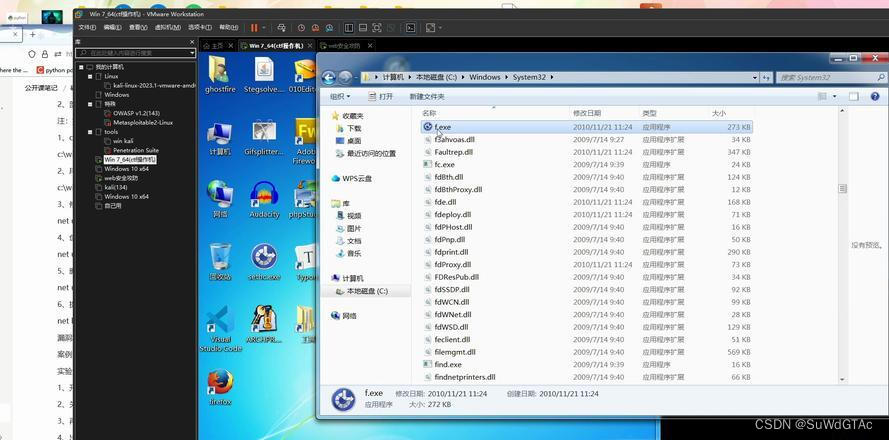Image resolution: width=889 pixels, height=440 pixels.
Task: Toggle Explorer preview pane icon
Action: (853, 97)
